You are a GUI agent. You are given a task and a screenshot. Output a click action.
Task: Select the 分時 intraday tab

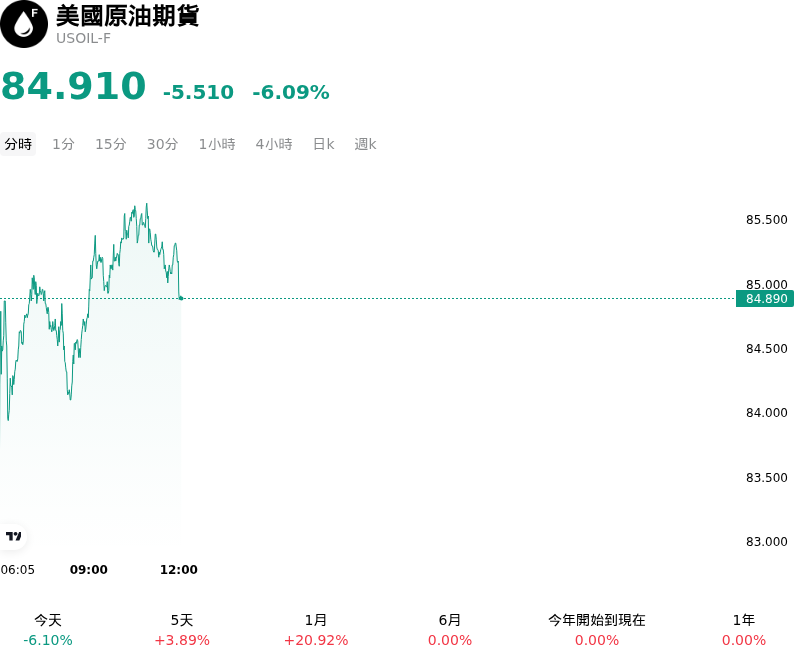point(18,144)
